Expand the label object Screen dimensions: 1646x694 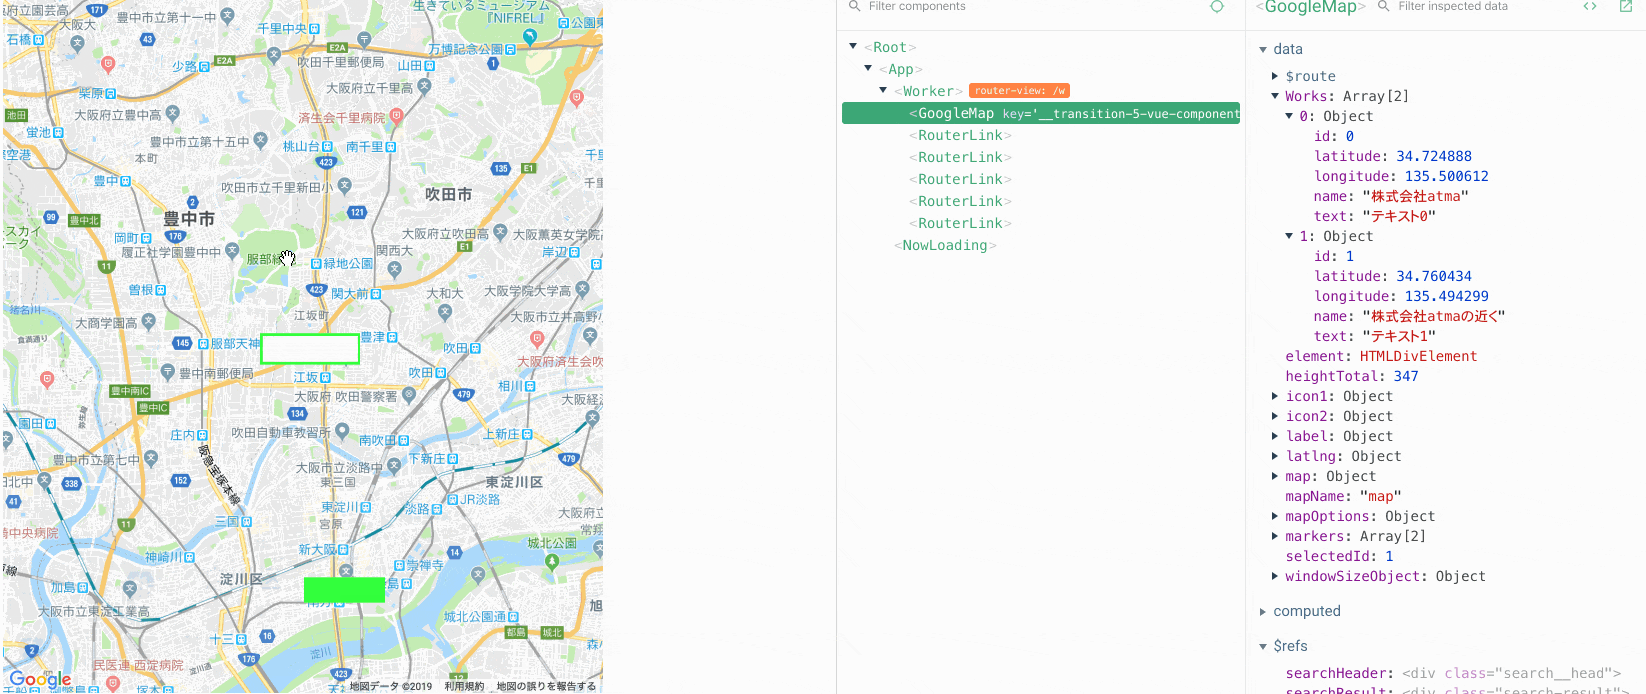1275,436
